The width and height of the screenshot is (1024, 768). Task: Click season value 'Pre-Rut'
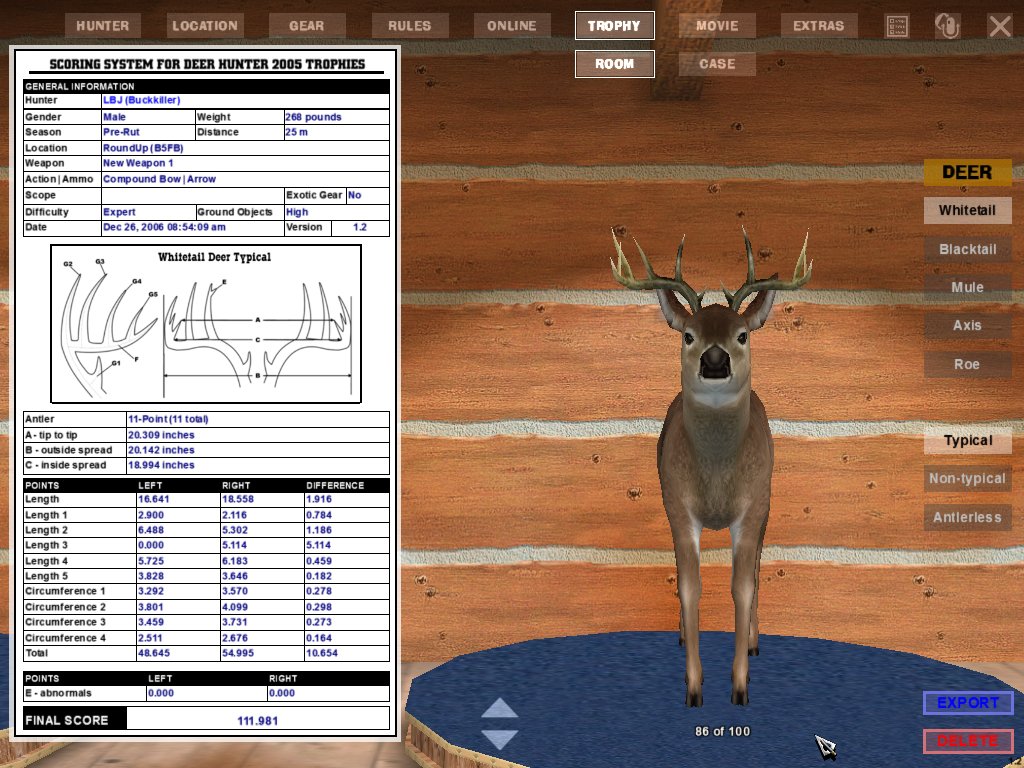click(121, 132)
